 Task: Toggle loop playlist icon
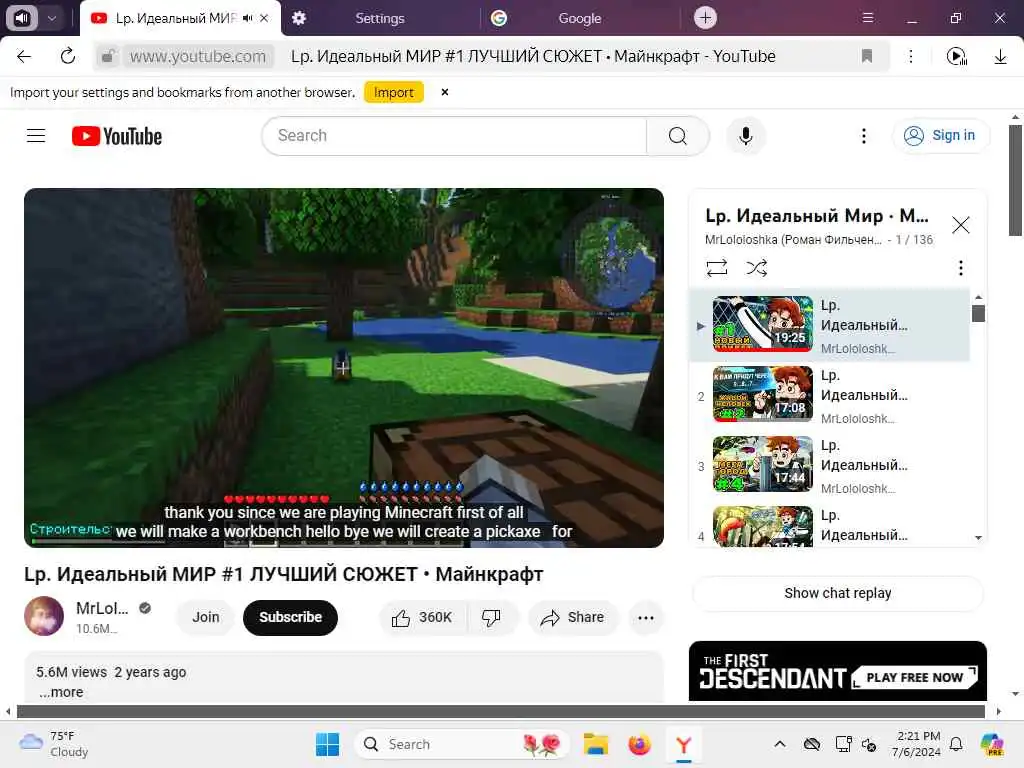pos(716,268)
